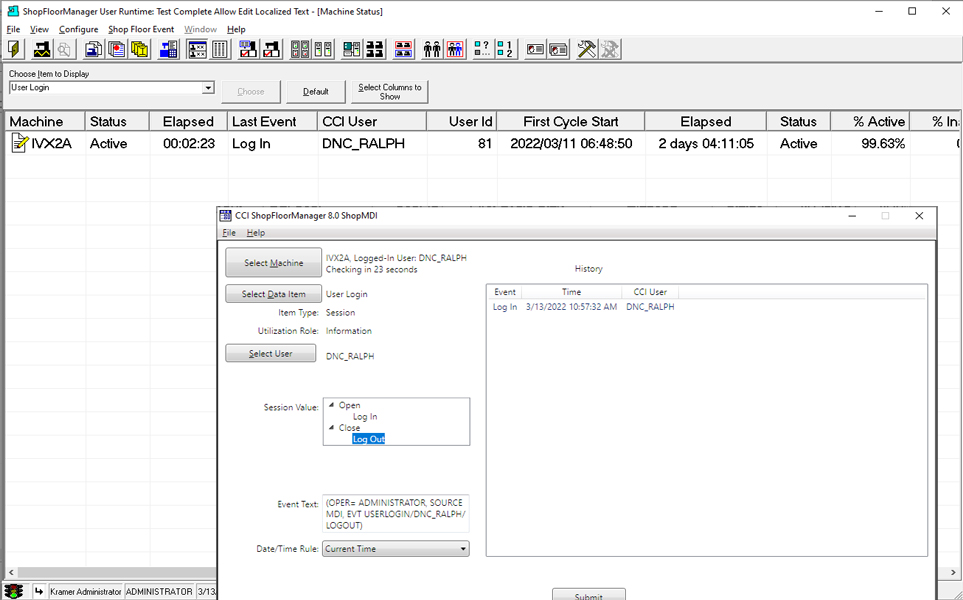Click the ShopMDI window title icon
Viewport: 963px width, 600px height.
tap(225, 216)
